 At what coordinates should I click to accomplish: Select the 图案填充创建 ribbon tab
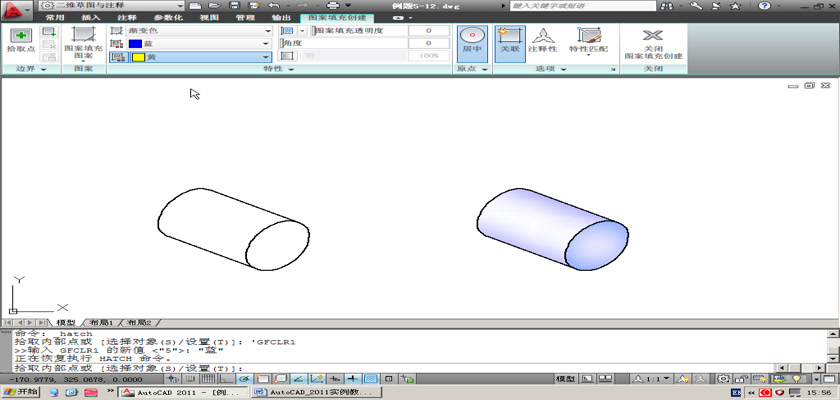tap(338, 17)
